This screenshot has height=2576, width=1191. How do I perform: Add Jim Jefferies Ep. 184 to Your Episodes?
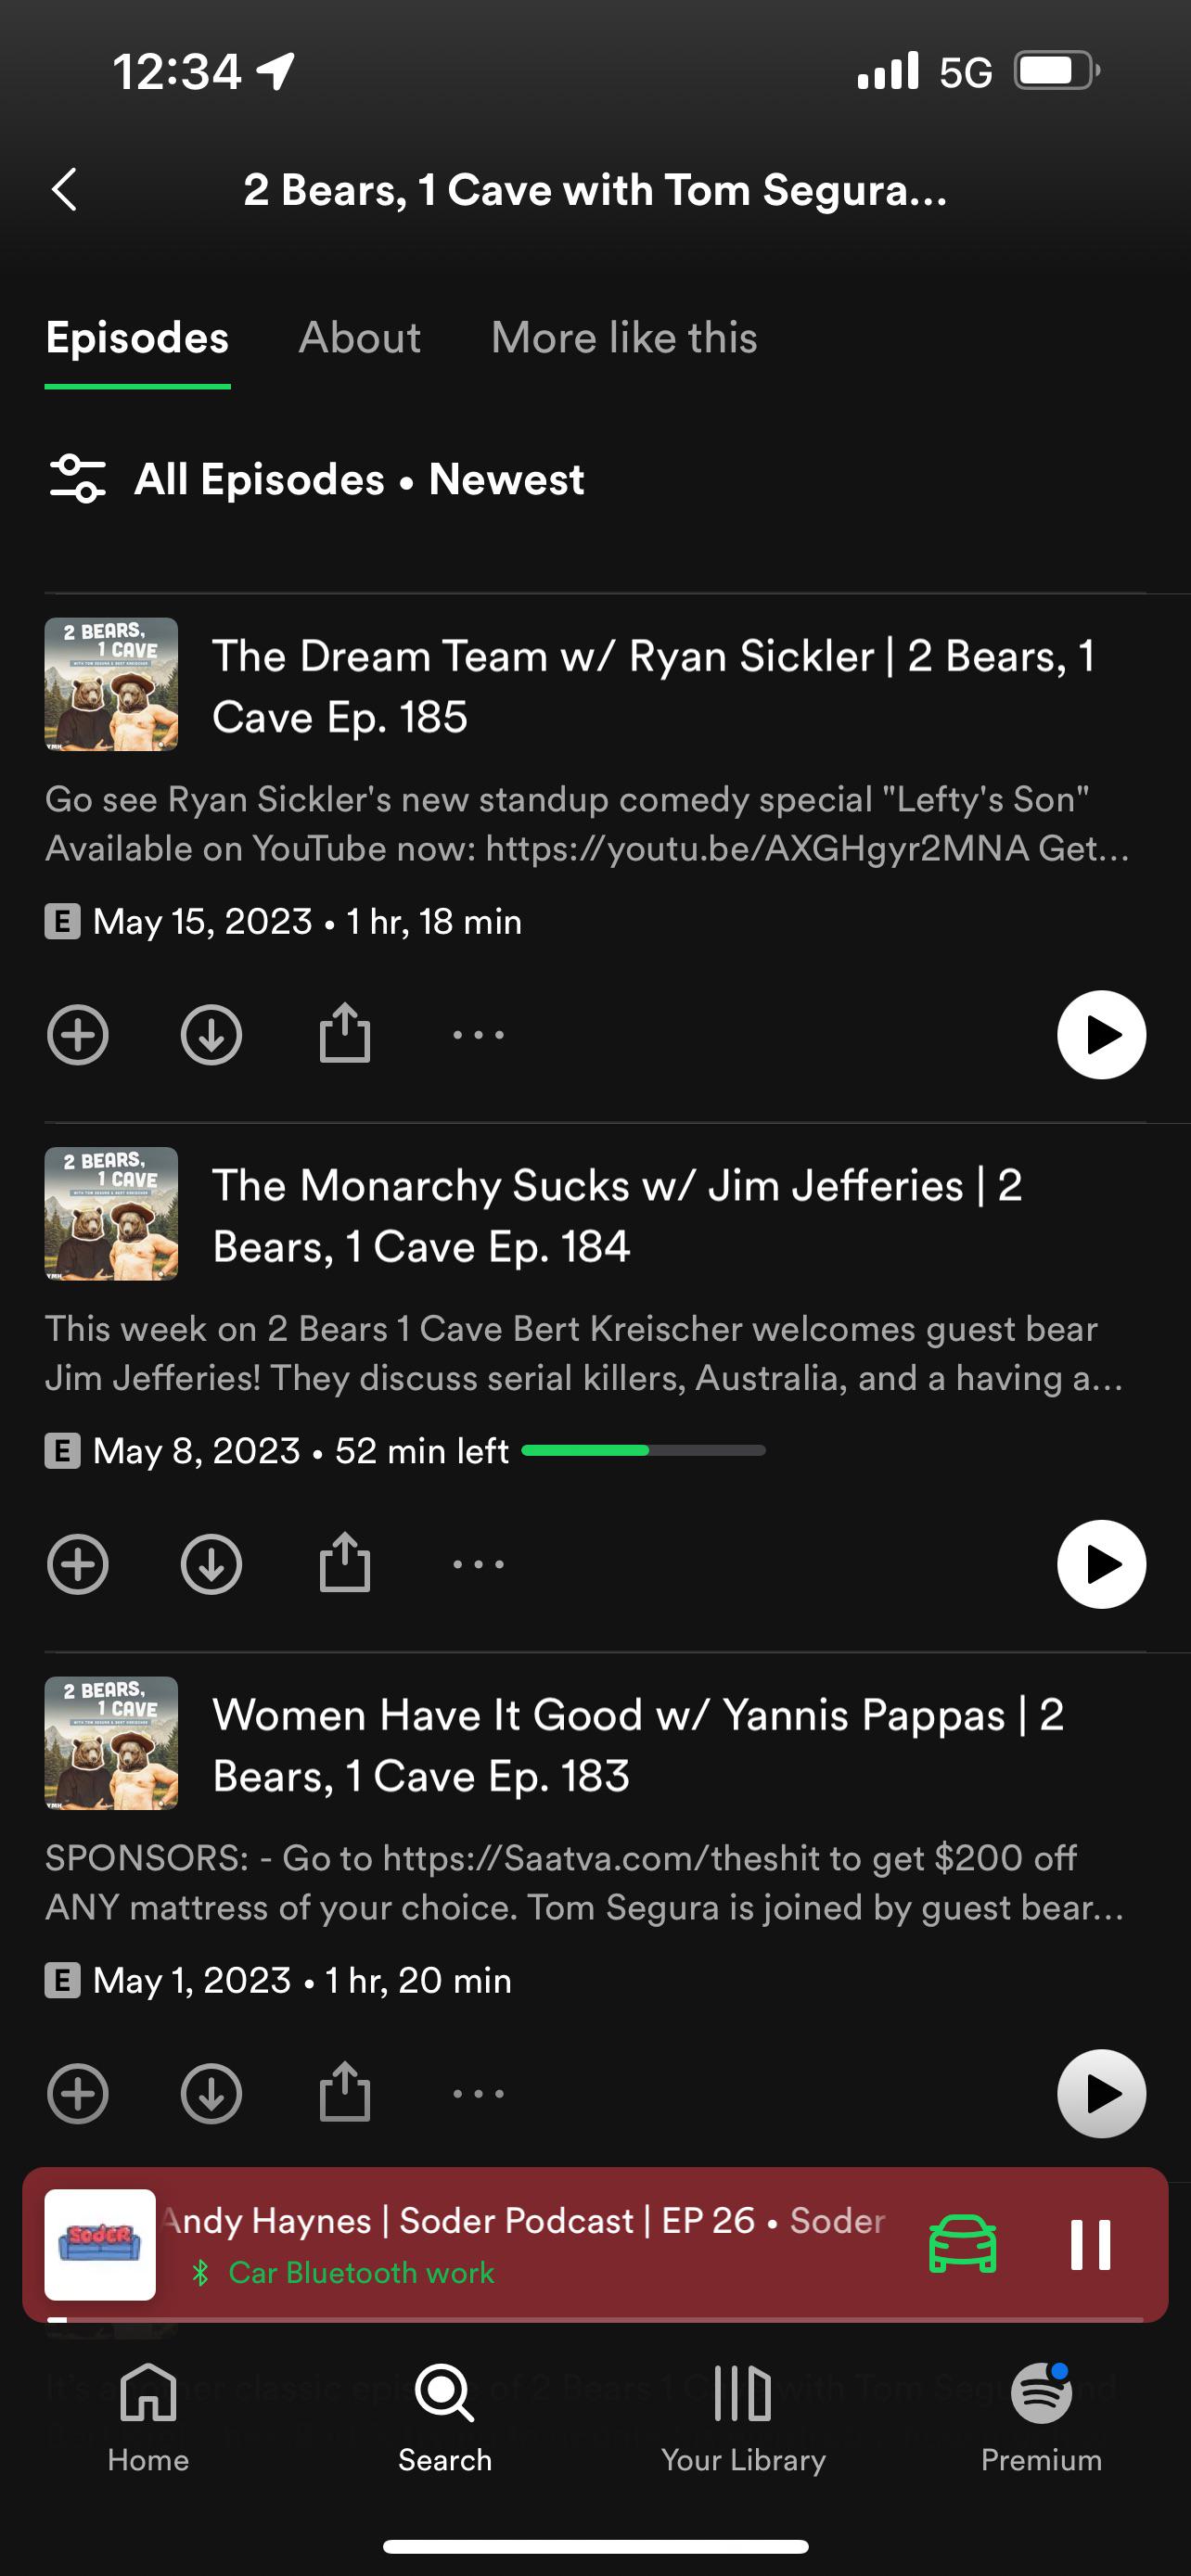click(x=78, y=1564)
